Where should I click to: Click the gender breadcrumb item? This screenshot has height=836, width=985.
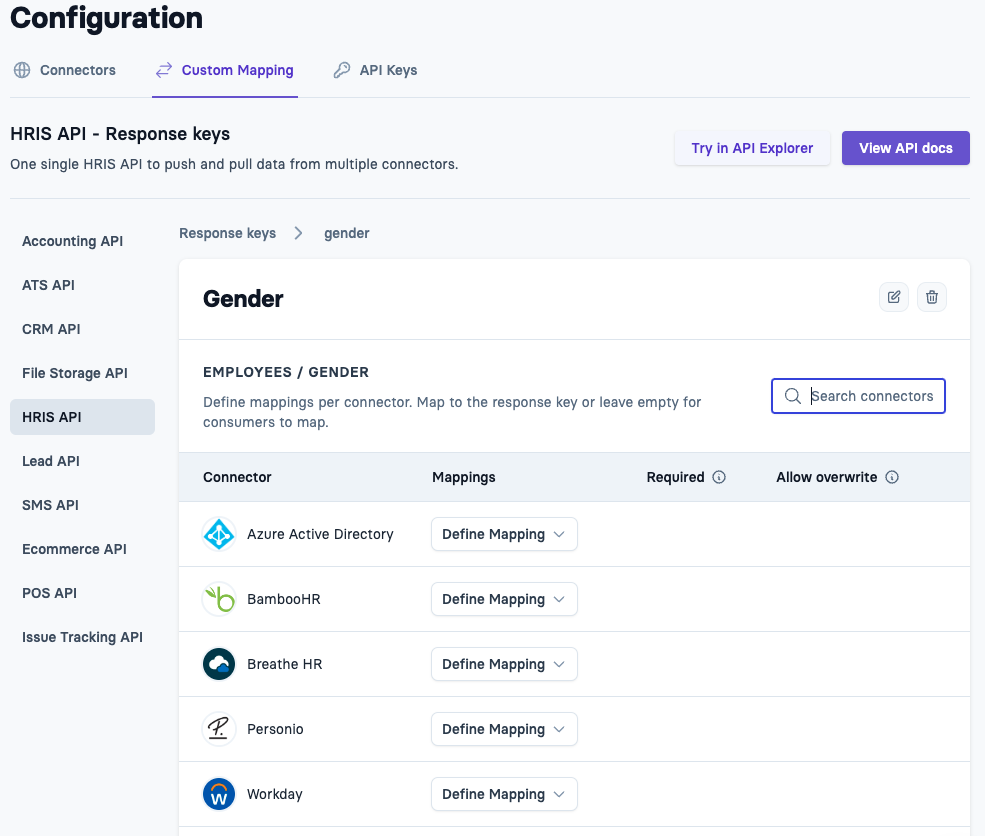[x=347, y=233]
